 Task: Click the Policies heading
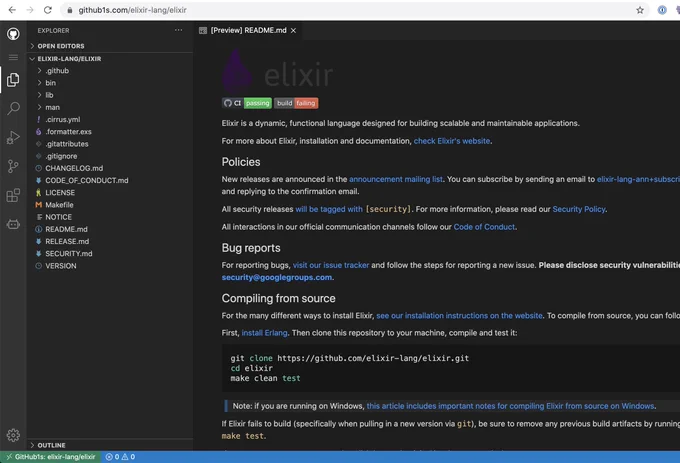241,162
